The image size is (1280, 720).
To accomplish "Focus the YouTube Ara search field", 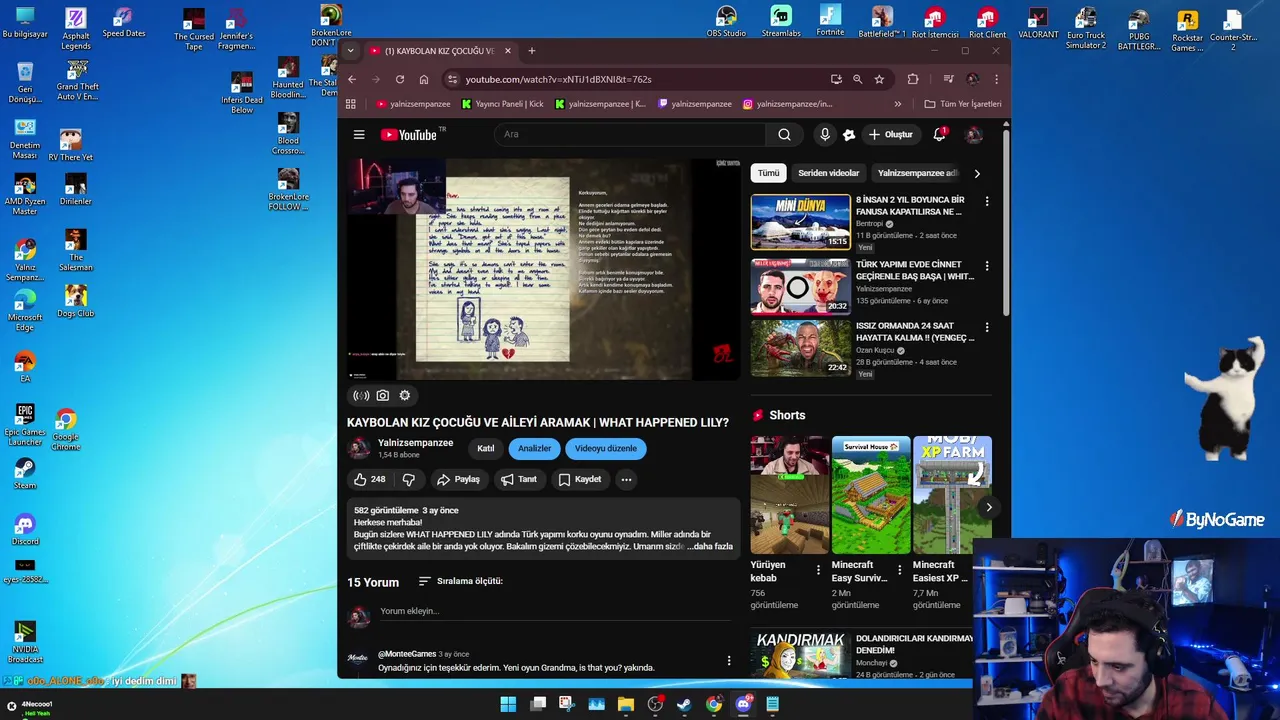I will (x=630, y=134).
